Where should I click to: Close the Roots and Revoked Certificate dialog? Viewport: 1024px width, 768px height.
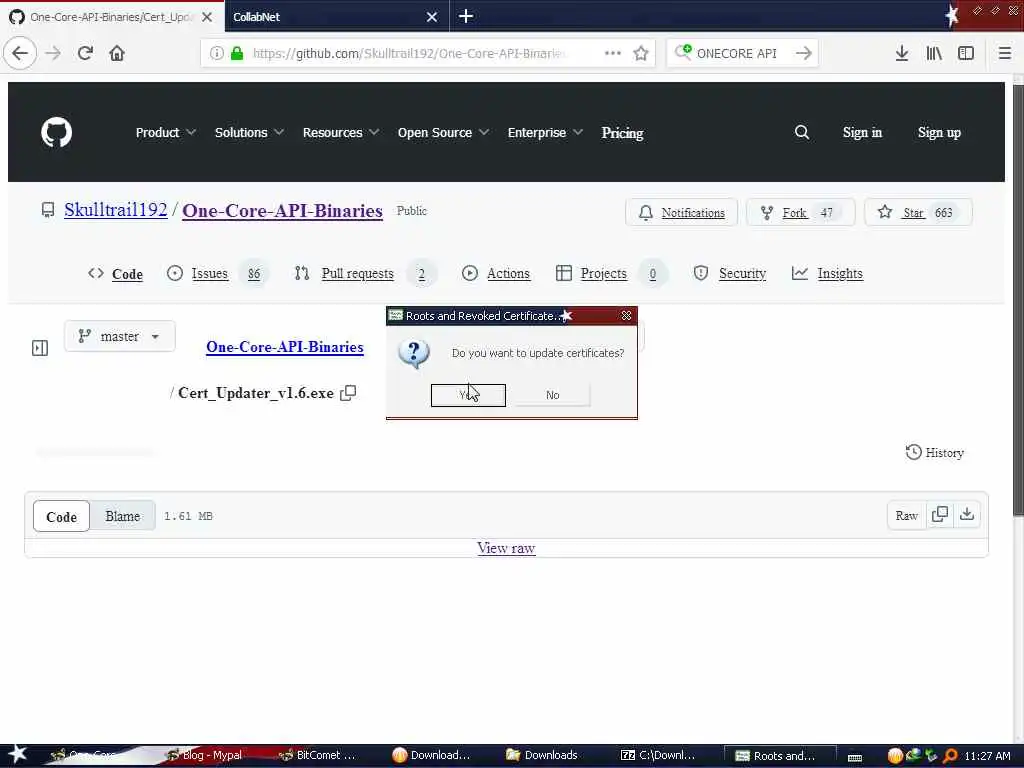[x=626, y=315]
